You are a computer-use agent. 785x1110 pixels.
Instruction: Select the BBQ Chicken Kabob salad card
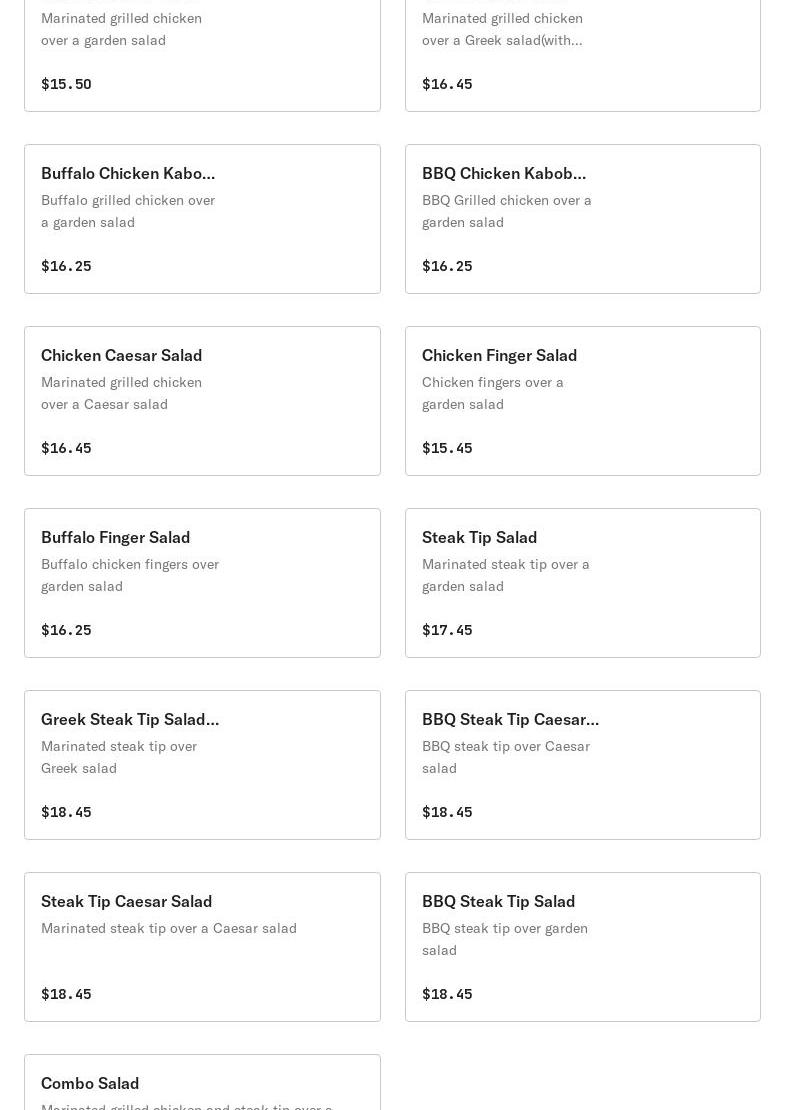coord(582,219)
